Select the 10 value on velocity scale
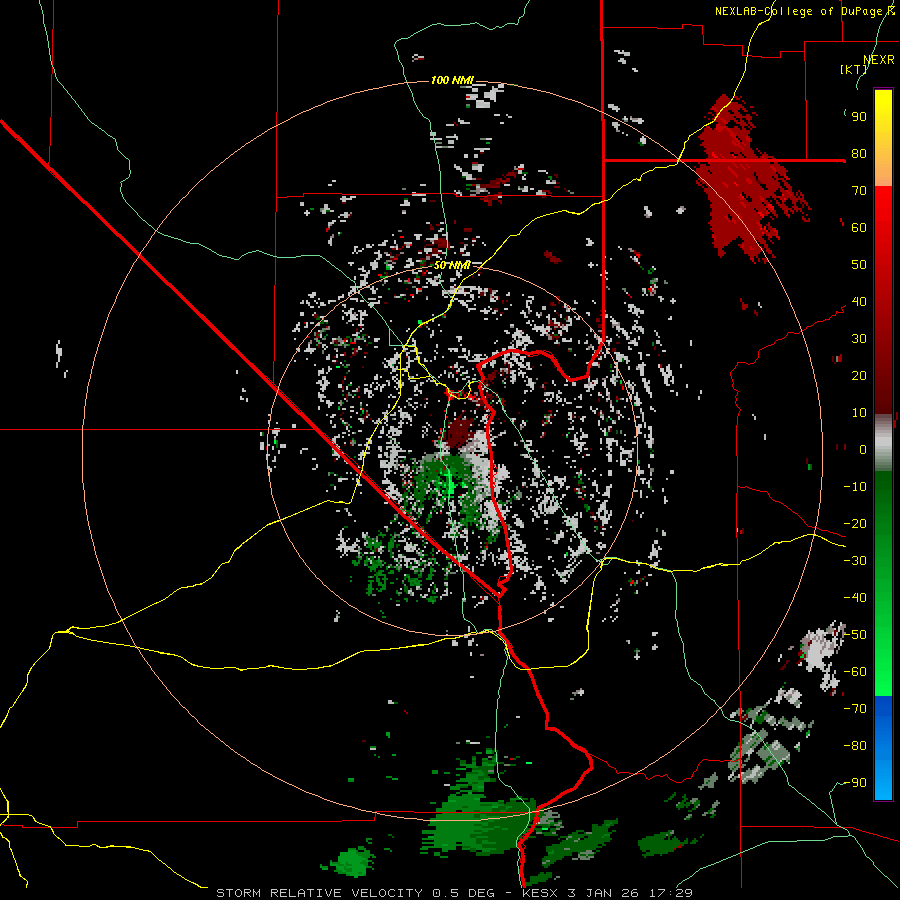Image resolution: width=900 pixels, height=900 pixels. pos(859,413)
